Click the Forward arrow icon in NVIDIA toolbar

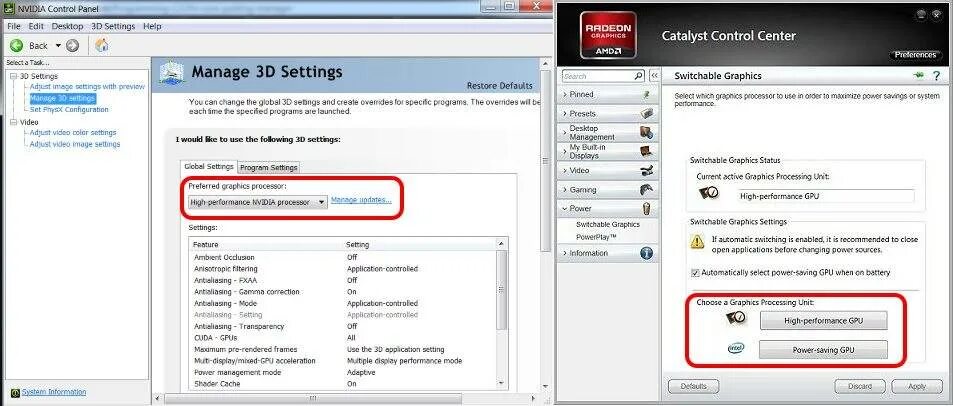(72, 46)
